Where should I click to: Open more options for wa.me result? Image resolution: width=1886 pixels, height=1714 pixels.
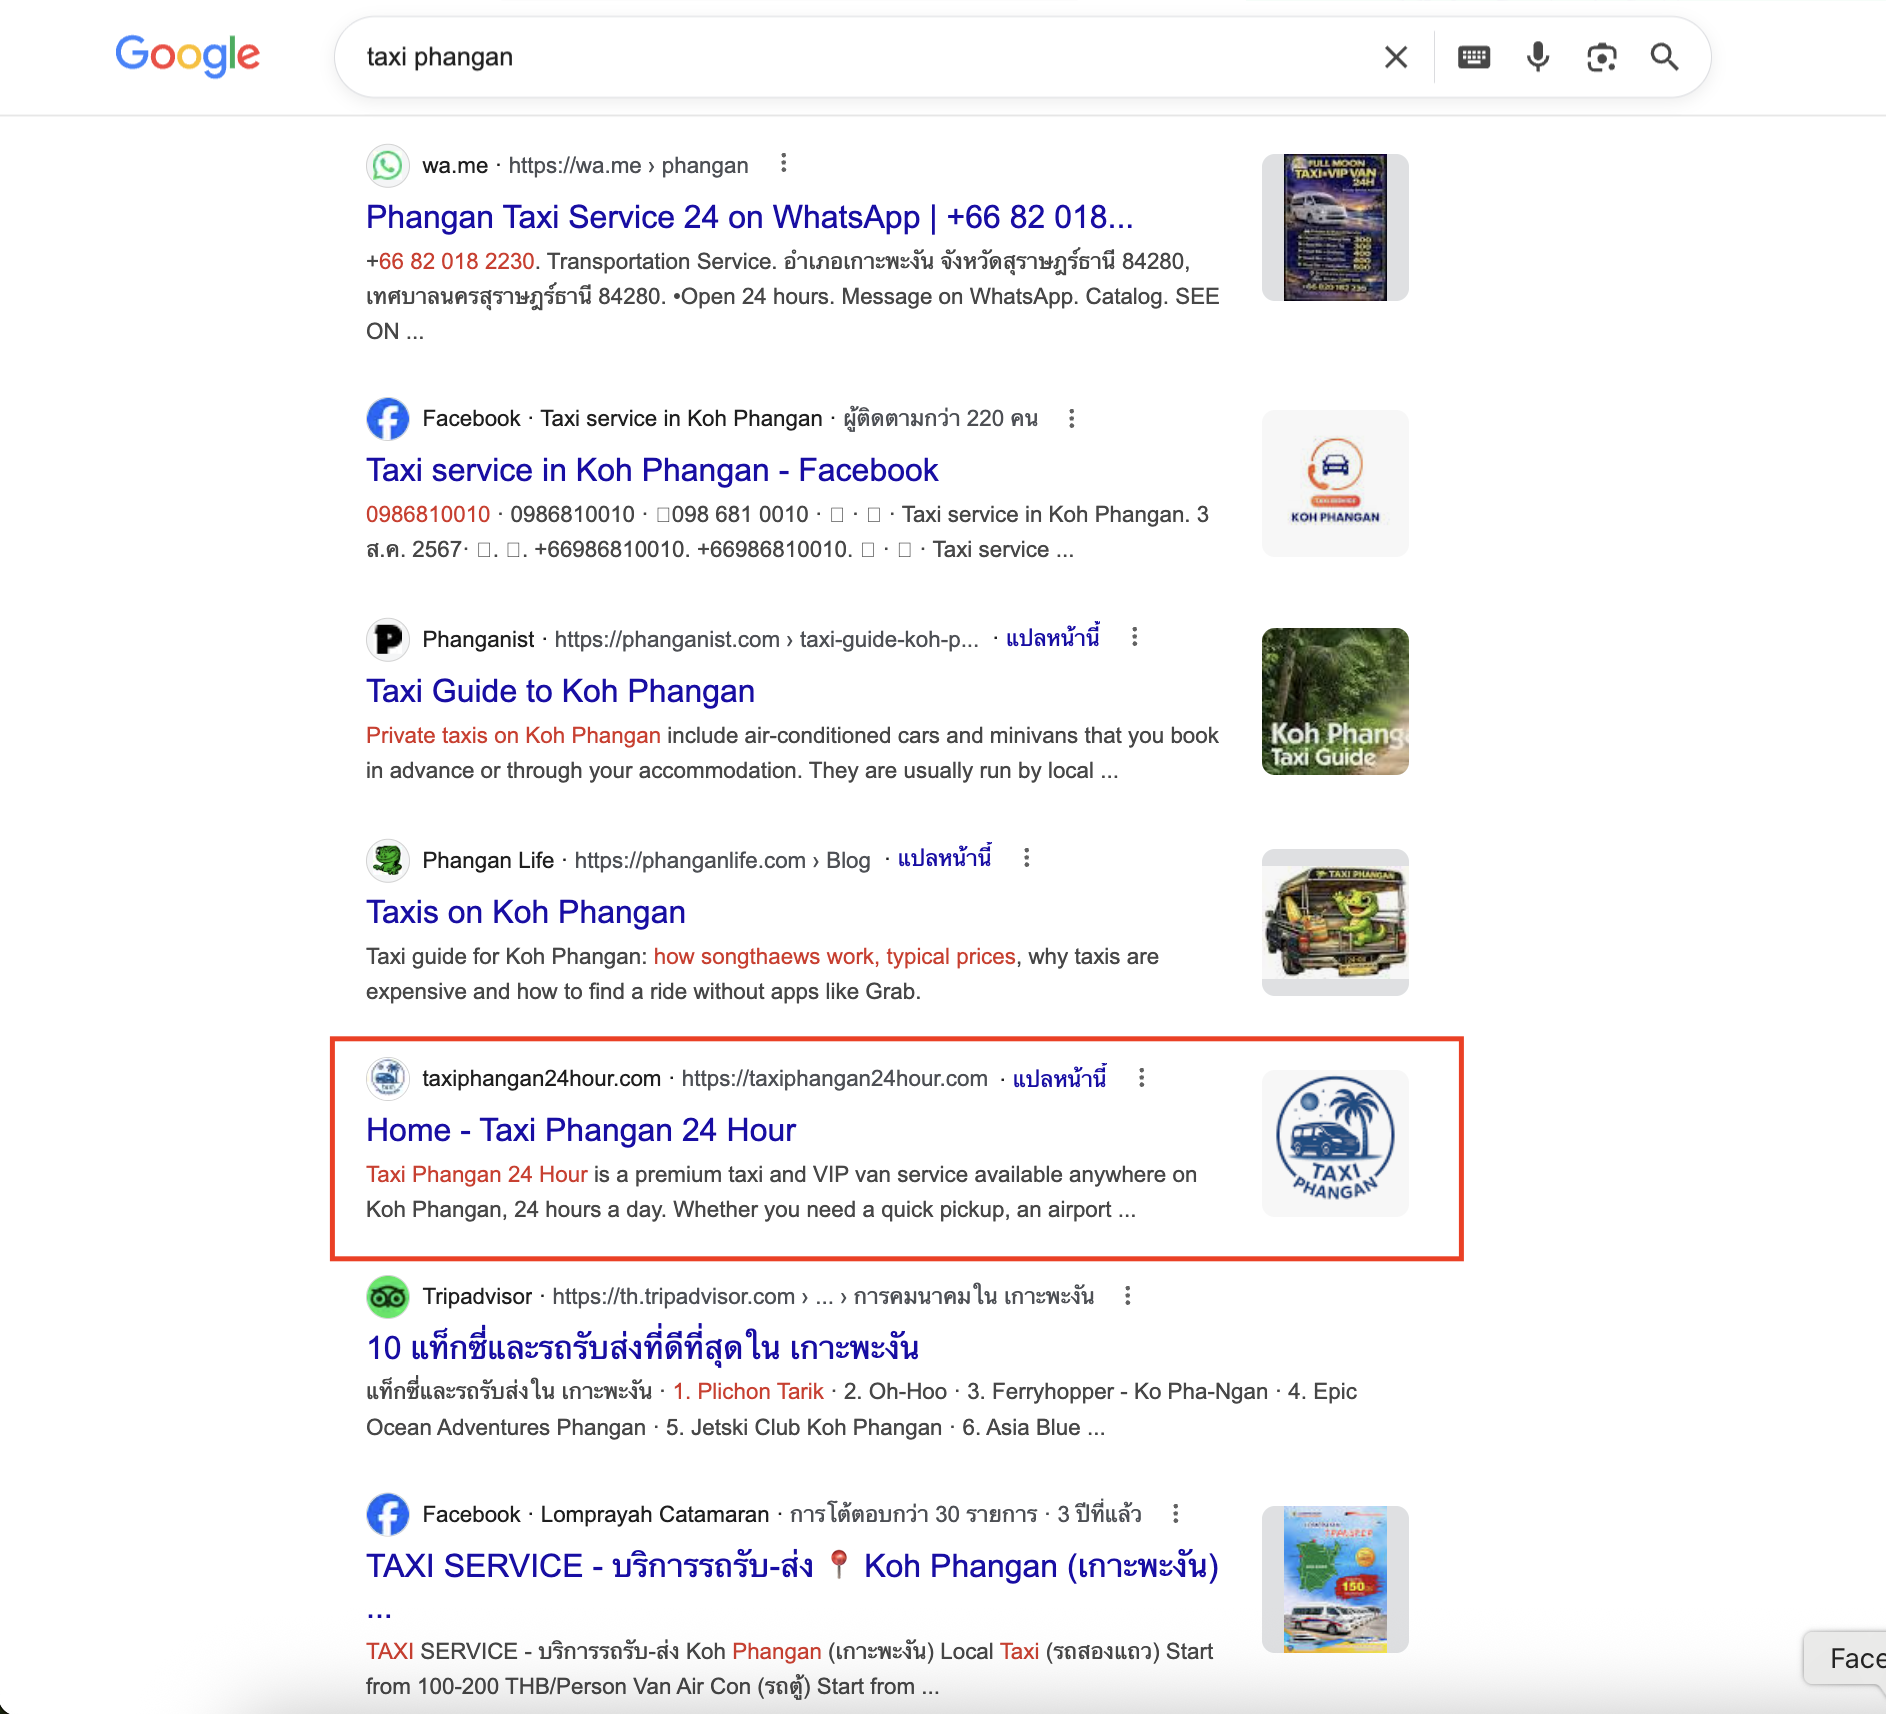784,163
